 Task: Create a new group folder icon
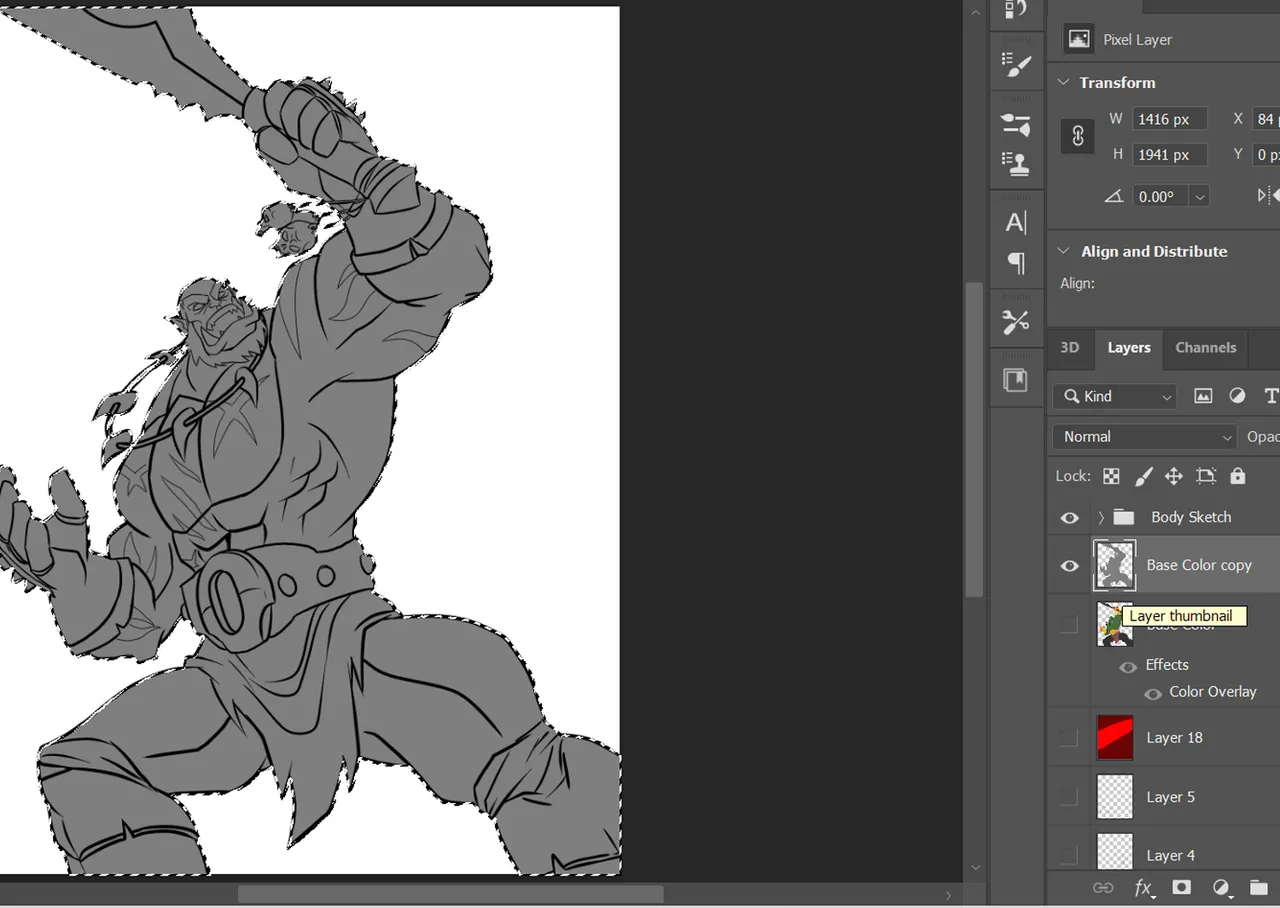(1258, 887)
